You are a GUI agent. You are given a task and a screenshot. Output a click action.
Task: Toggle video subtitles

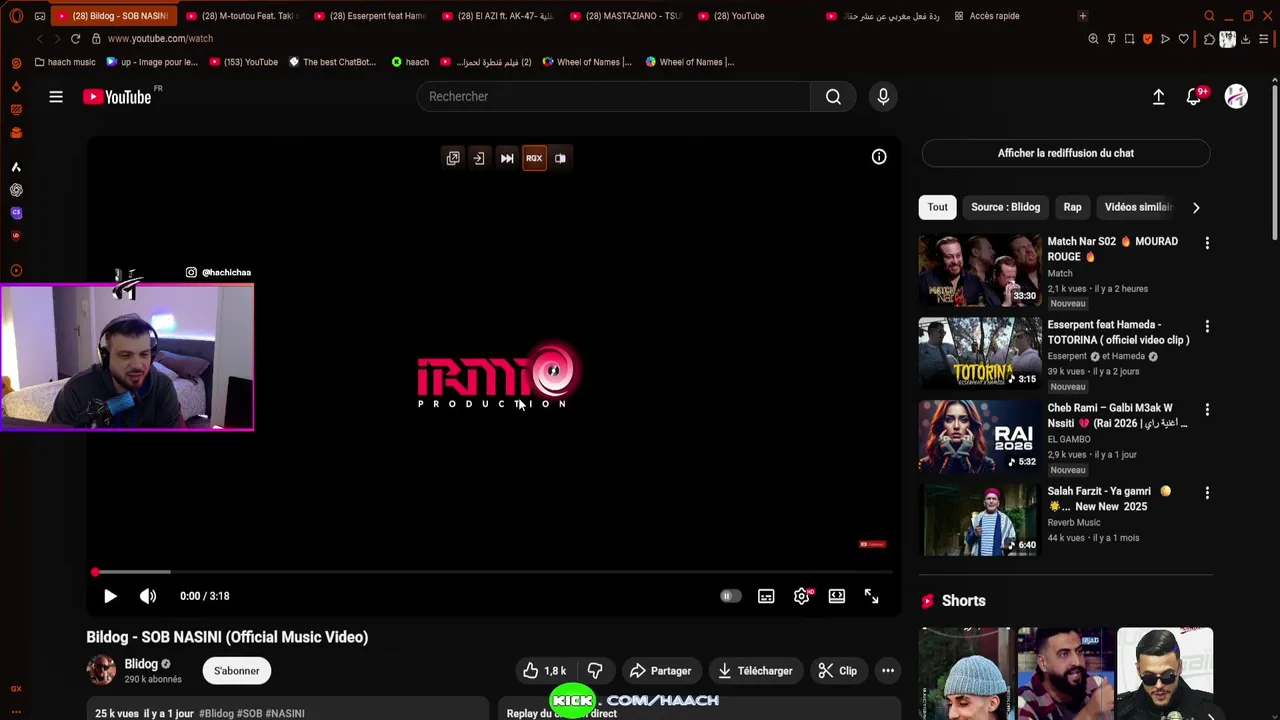pyautogui.click(x=766, y=596)
